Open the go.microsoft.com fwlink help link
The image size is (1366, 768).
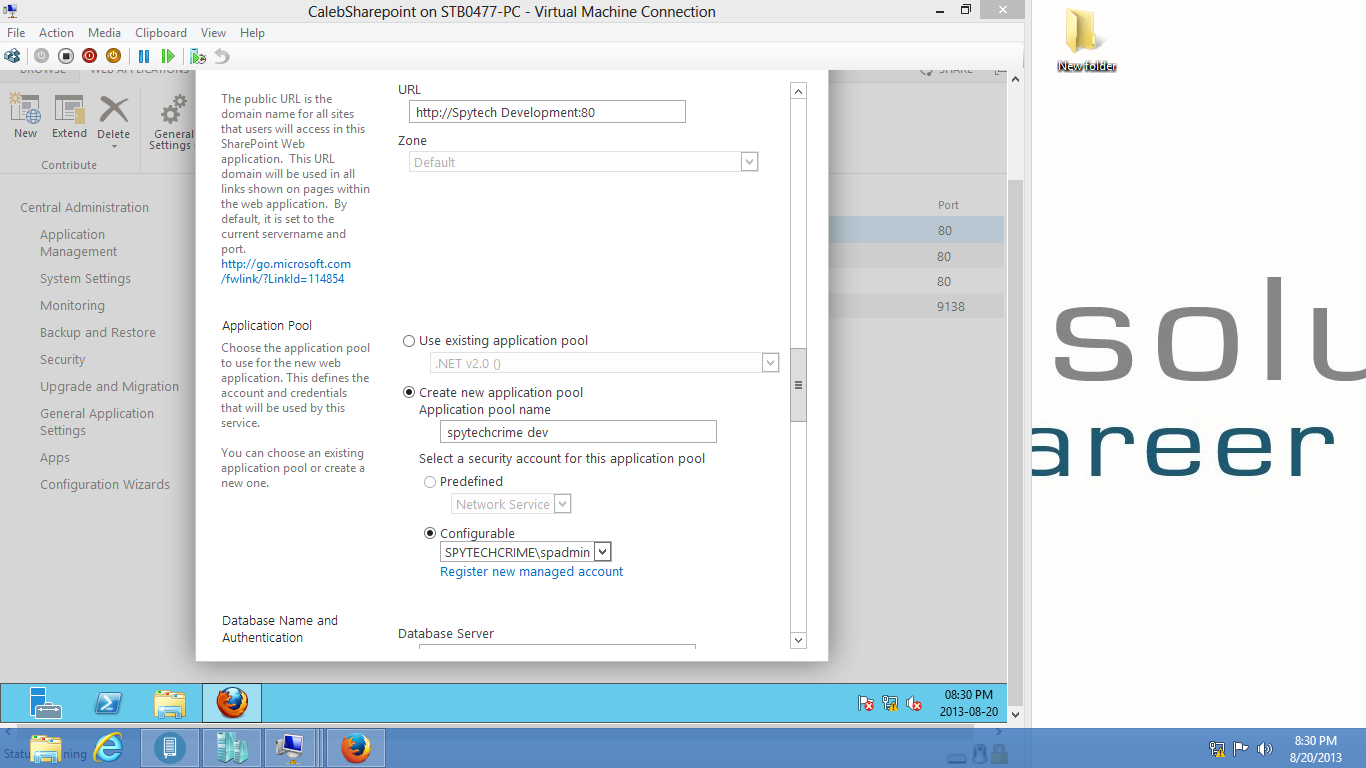tap(286, 272)
